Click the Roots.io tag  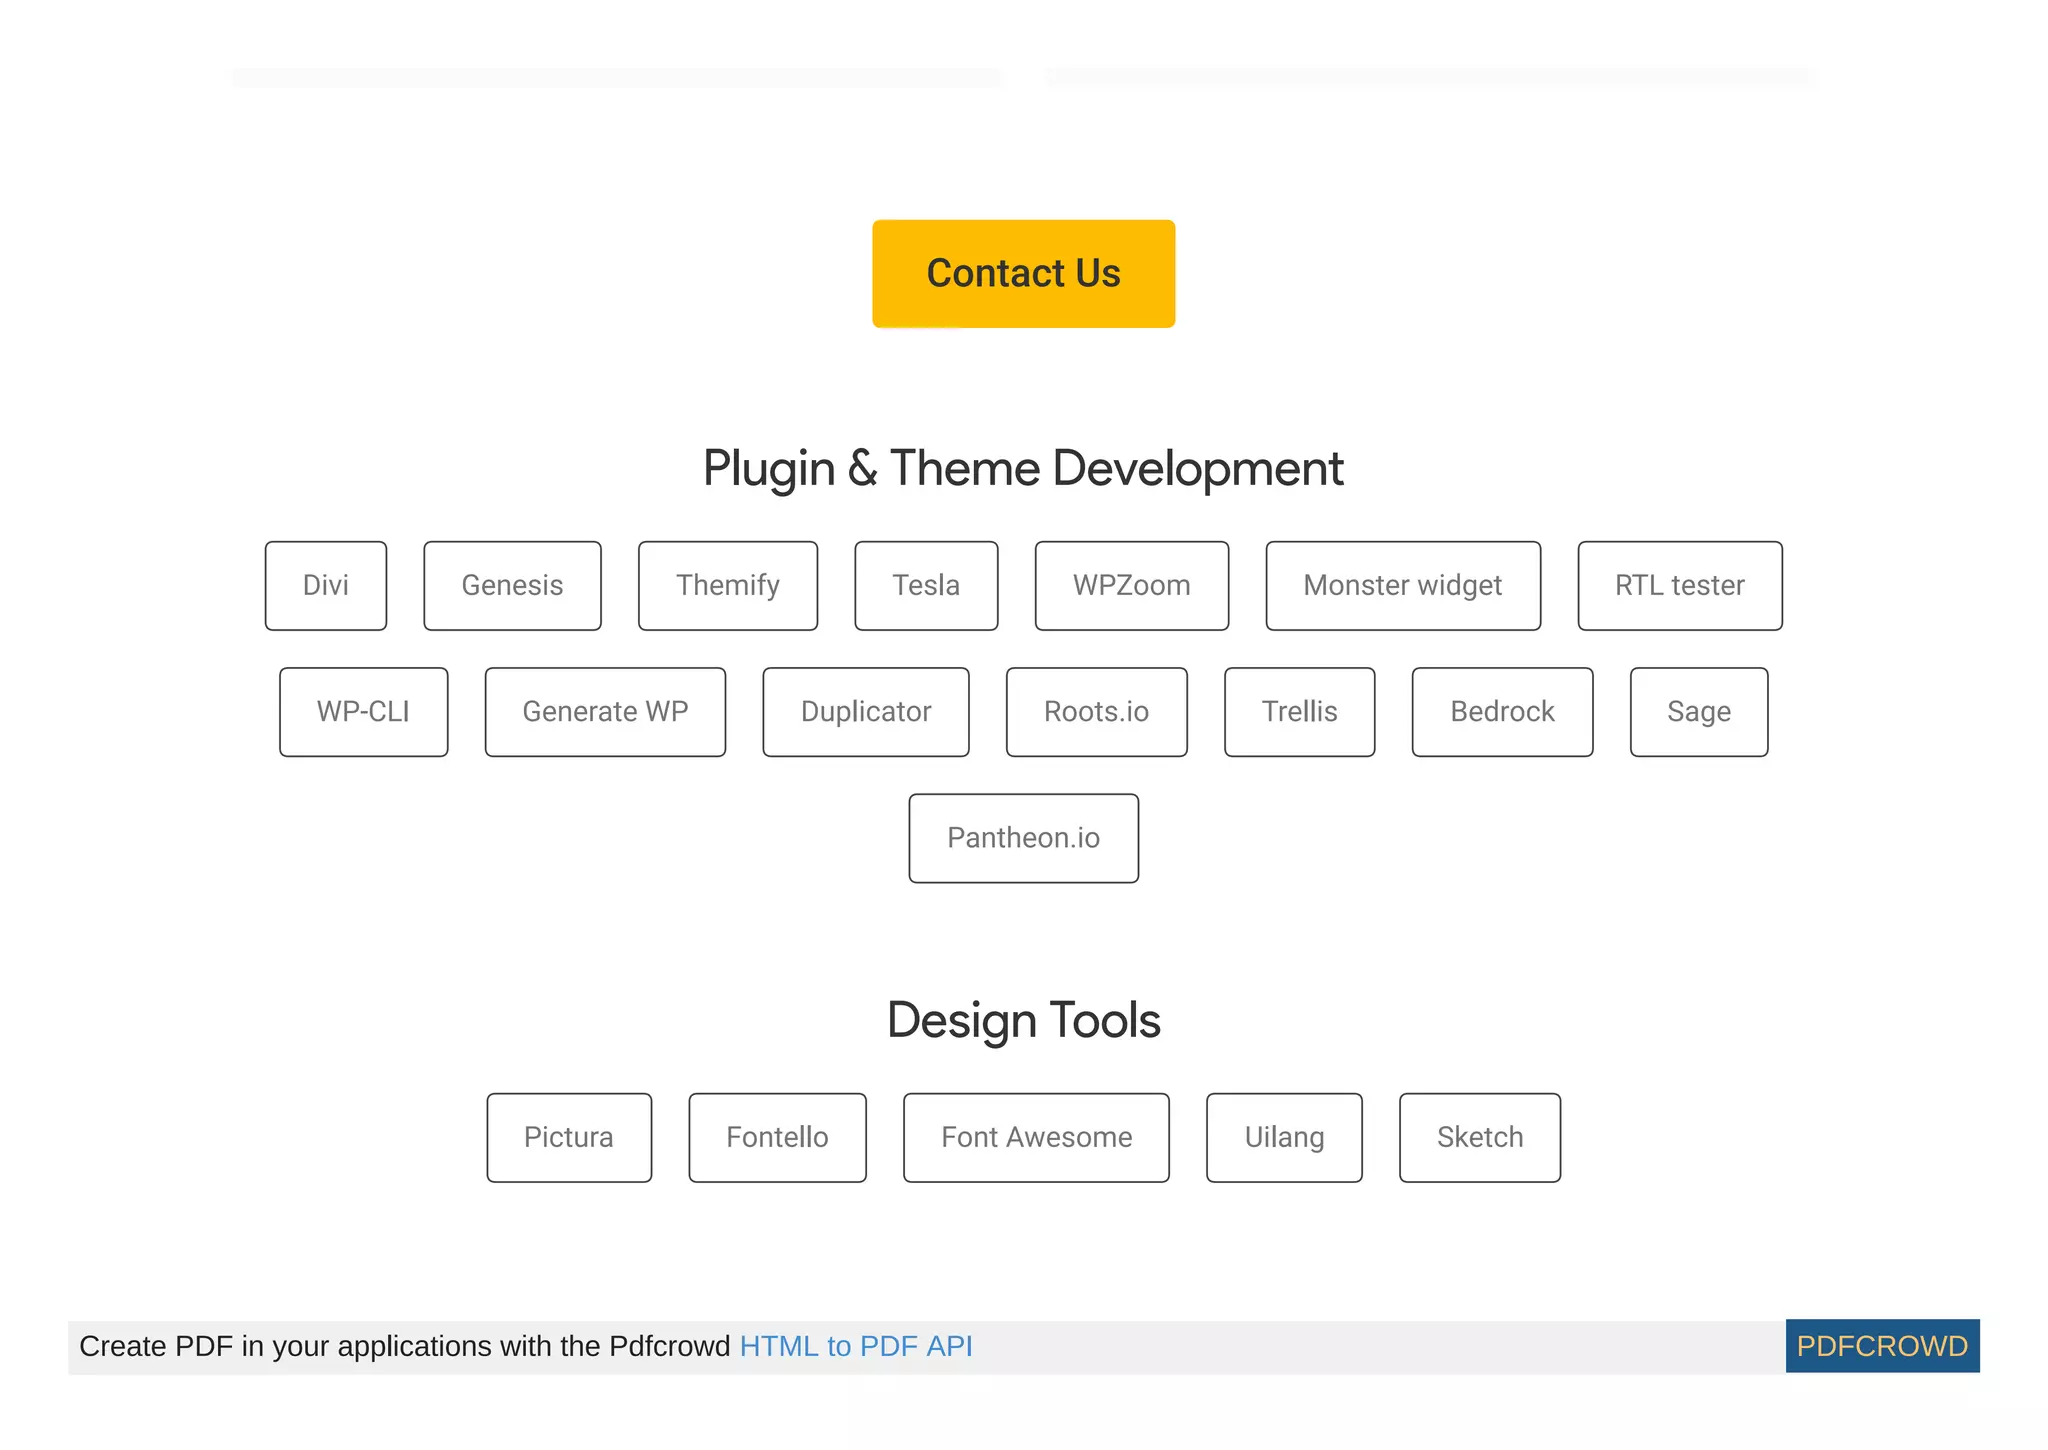point(1096,711)
